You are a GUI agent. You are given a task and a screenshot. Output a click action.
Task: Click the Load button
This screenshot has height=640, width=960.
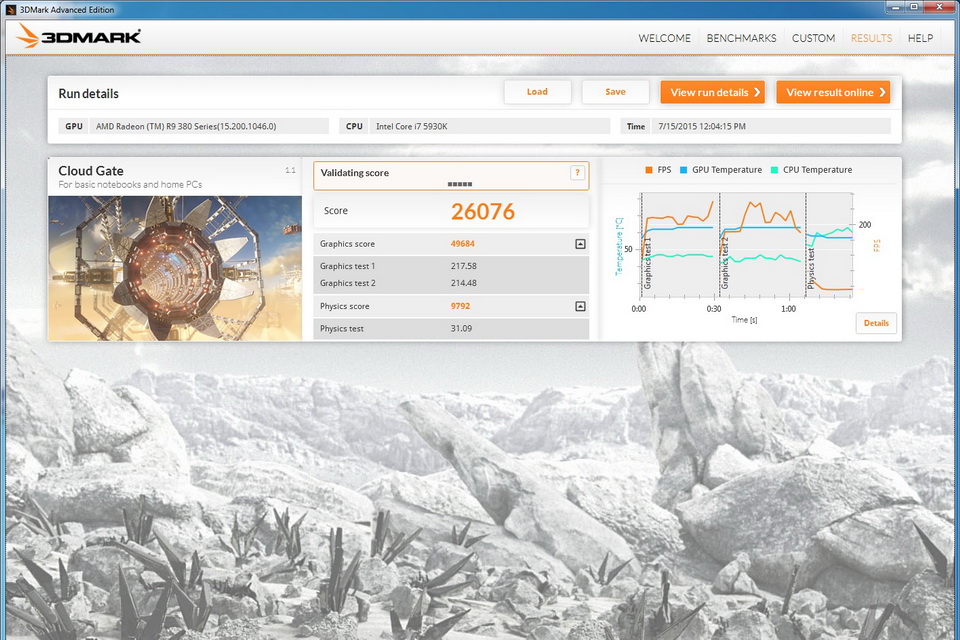tap(537, 92)
